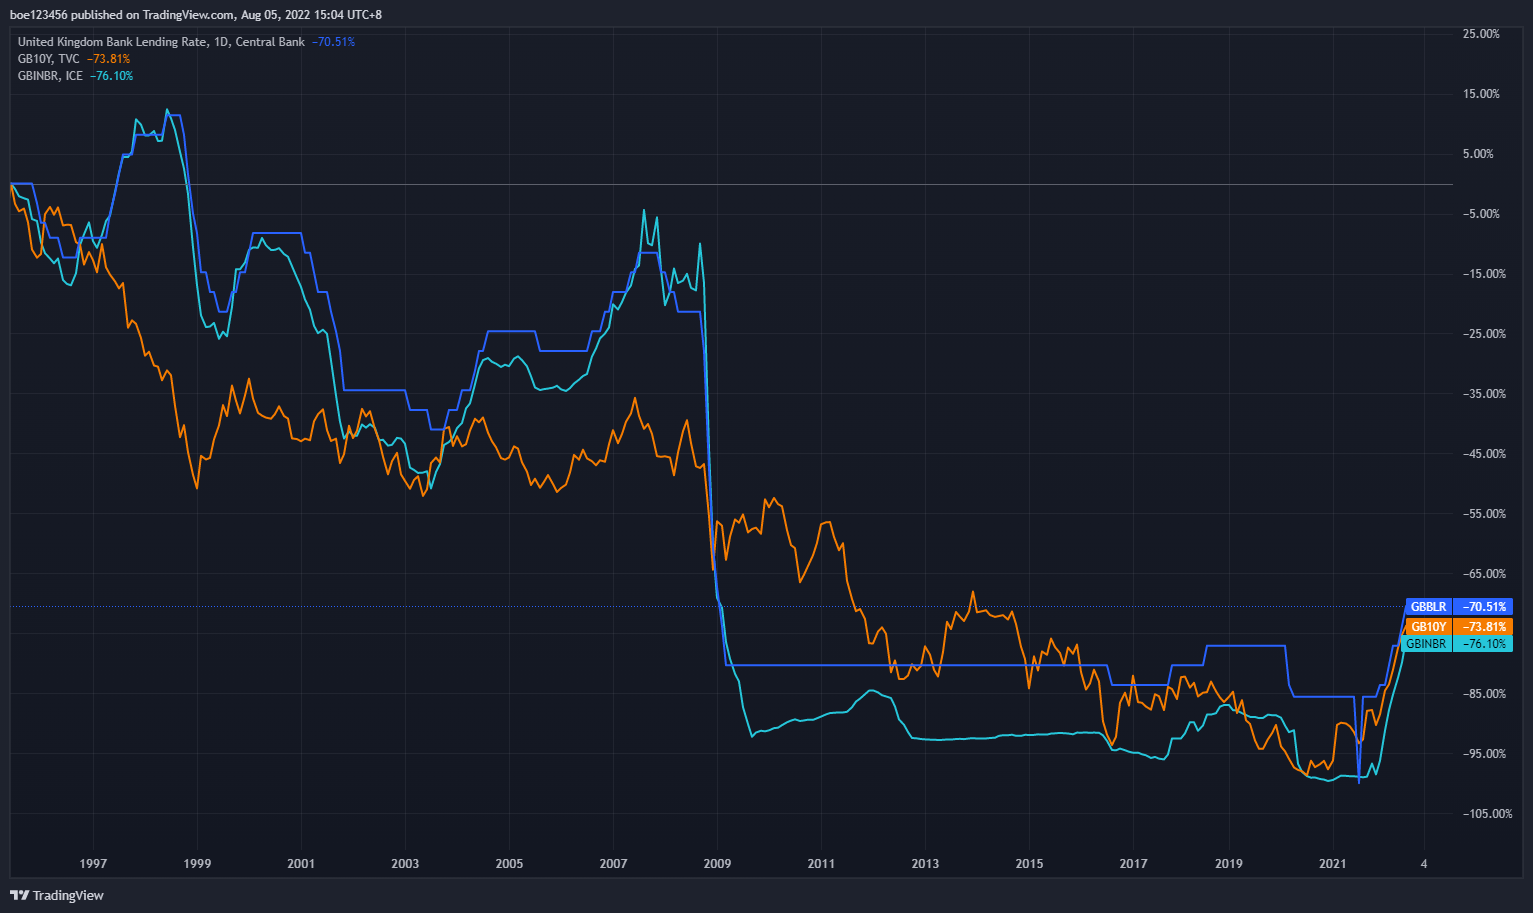Click the teal GBINBR price scale tag
1533x913 pixels.
(x=1426, y=644)
